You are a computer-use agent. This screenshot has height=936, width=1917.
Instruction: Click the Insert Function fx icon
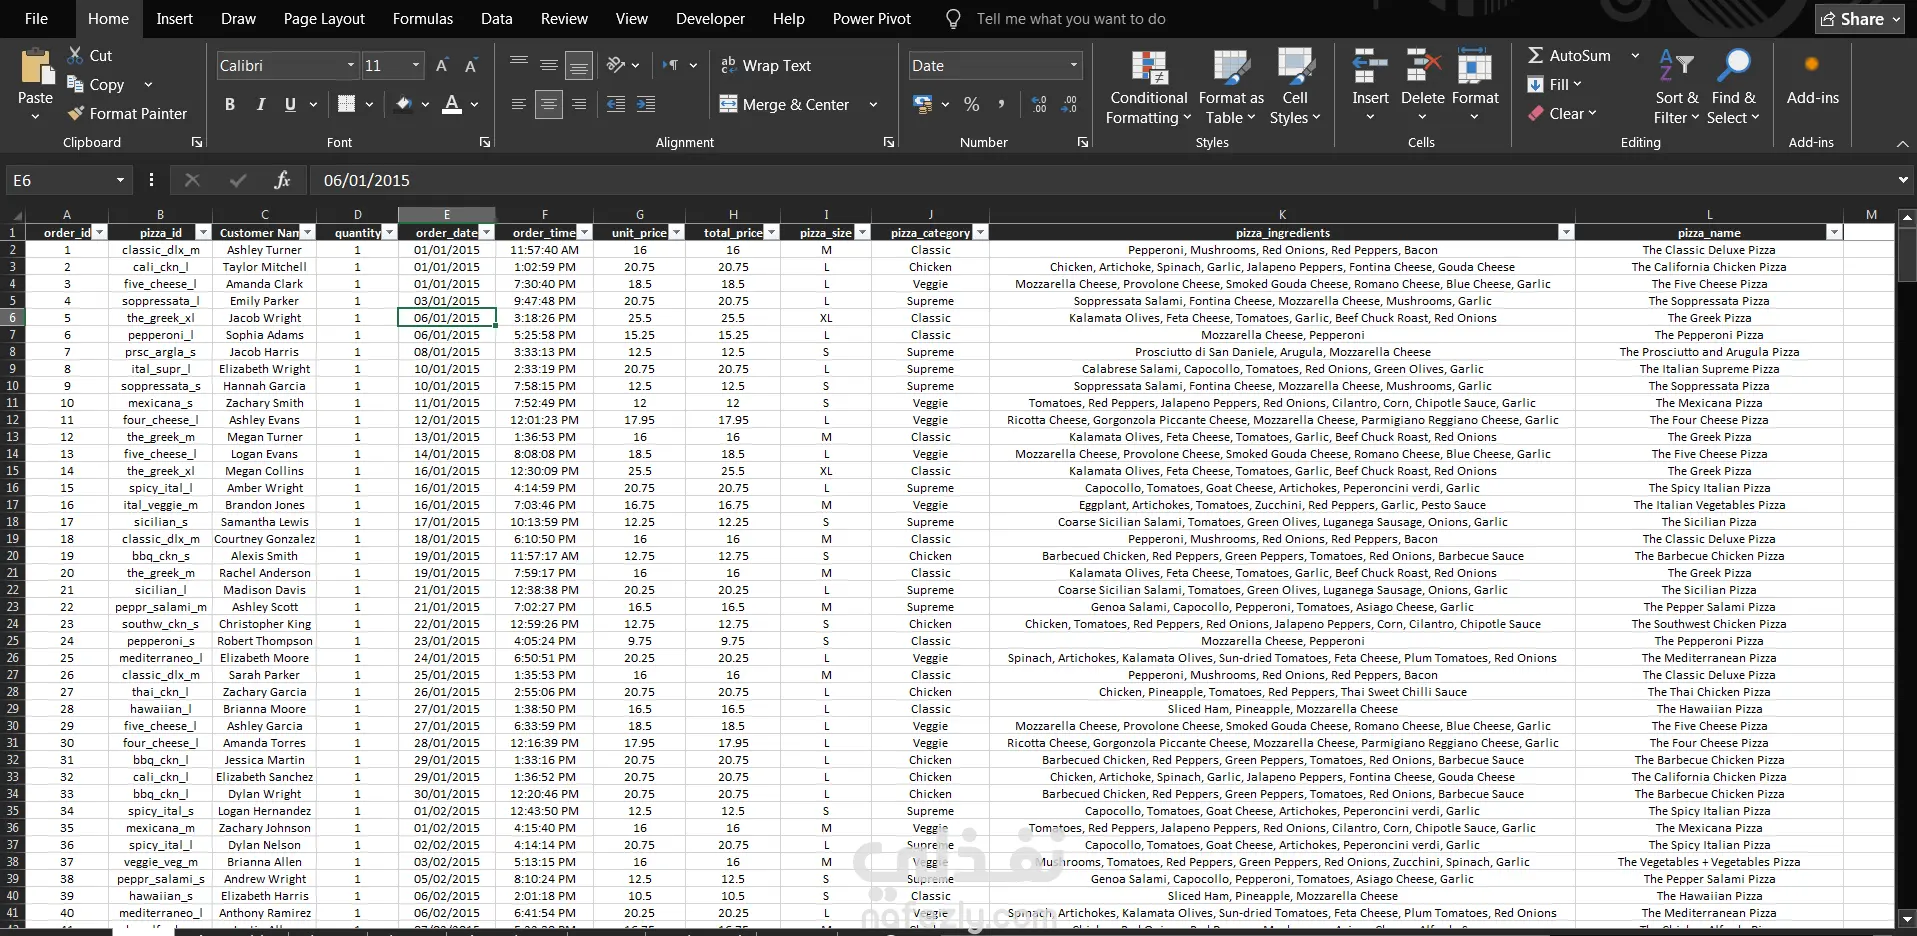282,180
